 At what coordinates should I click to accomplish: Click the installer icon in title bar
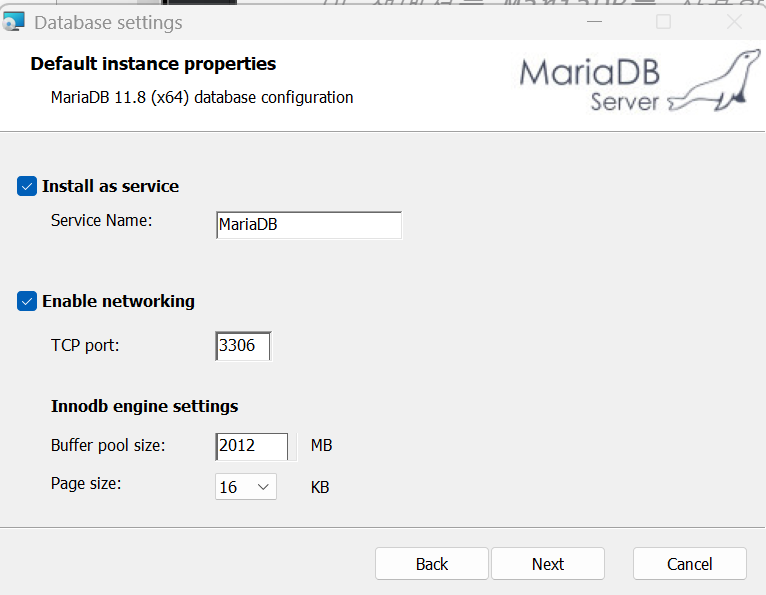[13, 22]
